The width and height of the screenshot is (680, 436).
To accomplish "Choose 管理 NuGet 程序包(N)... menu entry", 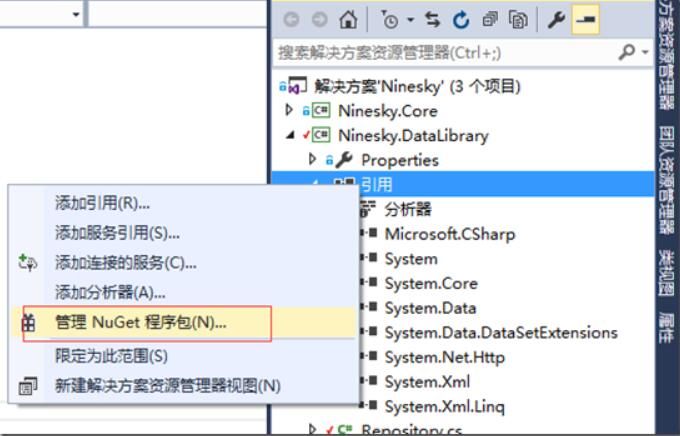I will click(183, 323).
